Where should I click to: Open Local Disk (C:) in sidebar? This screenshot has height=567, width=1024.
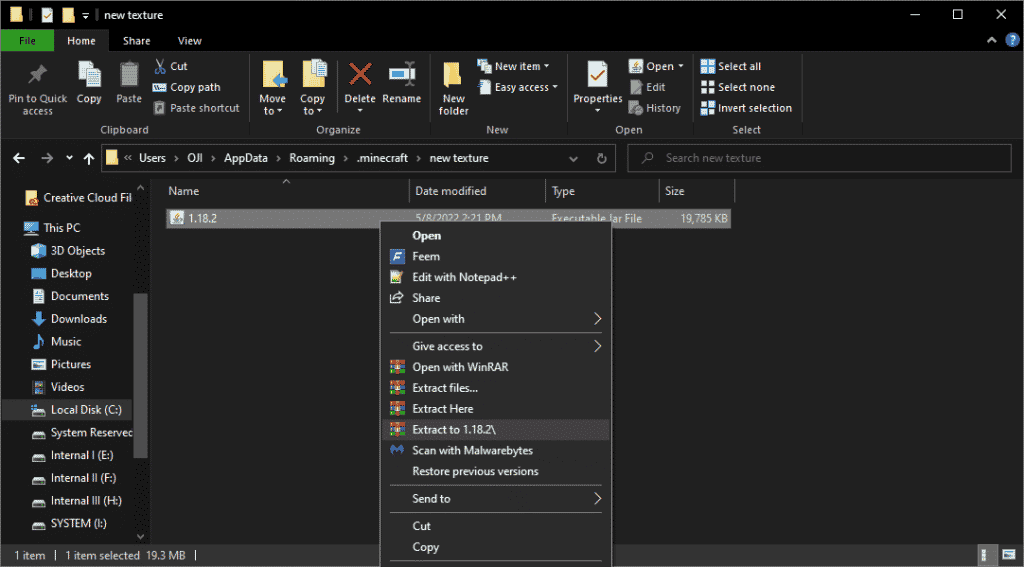(x=76, y=410)
